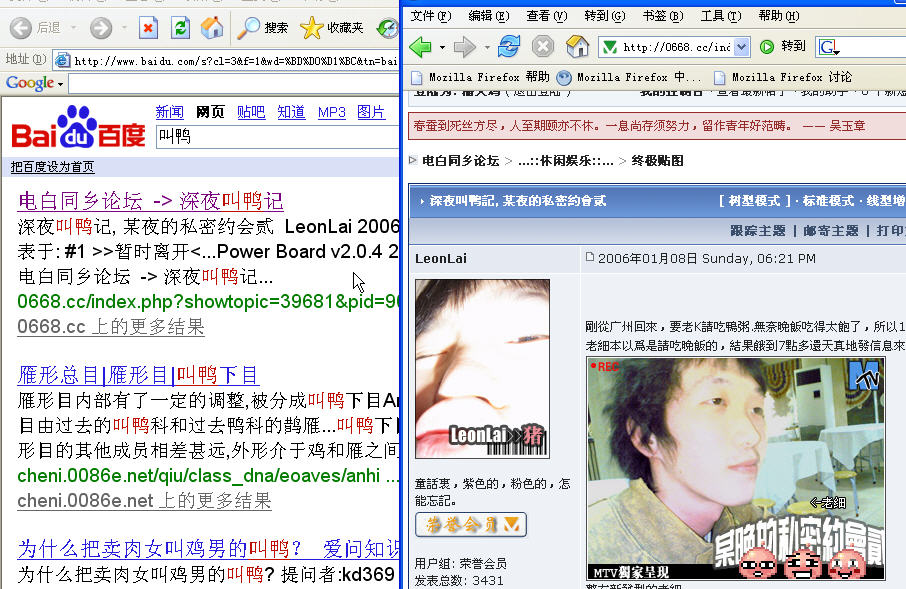
Task: Click Firefox green back arrow
Action: pos(421,47)
